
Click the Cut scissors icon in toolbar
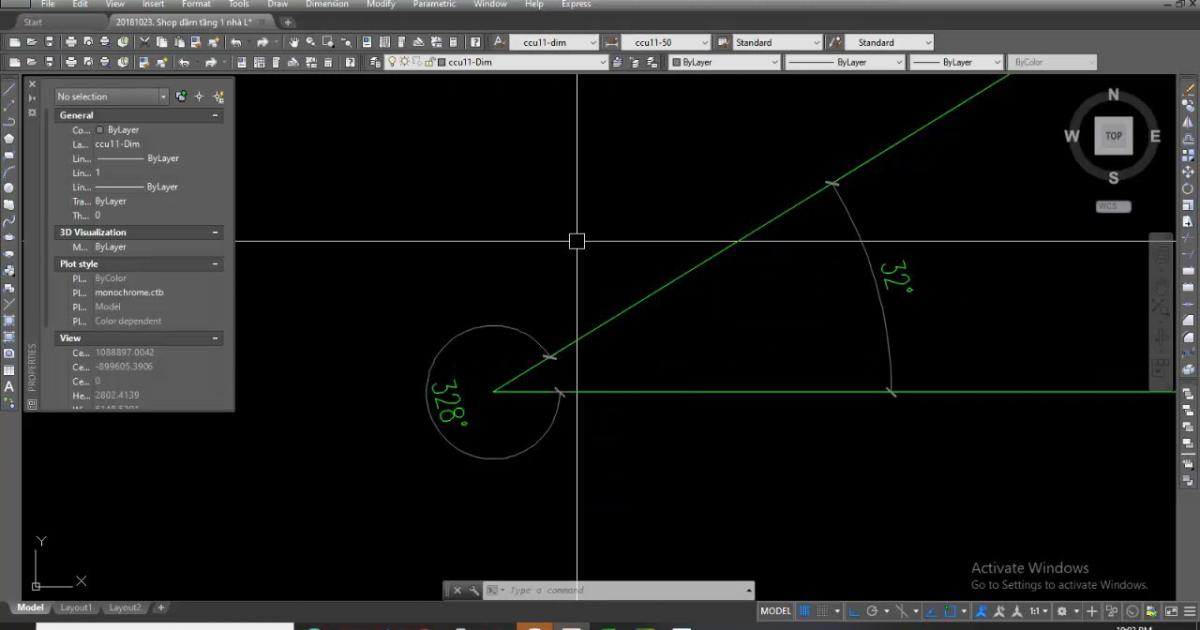145,42
